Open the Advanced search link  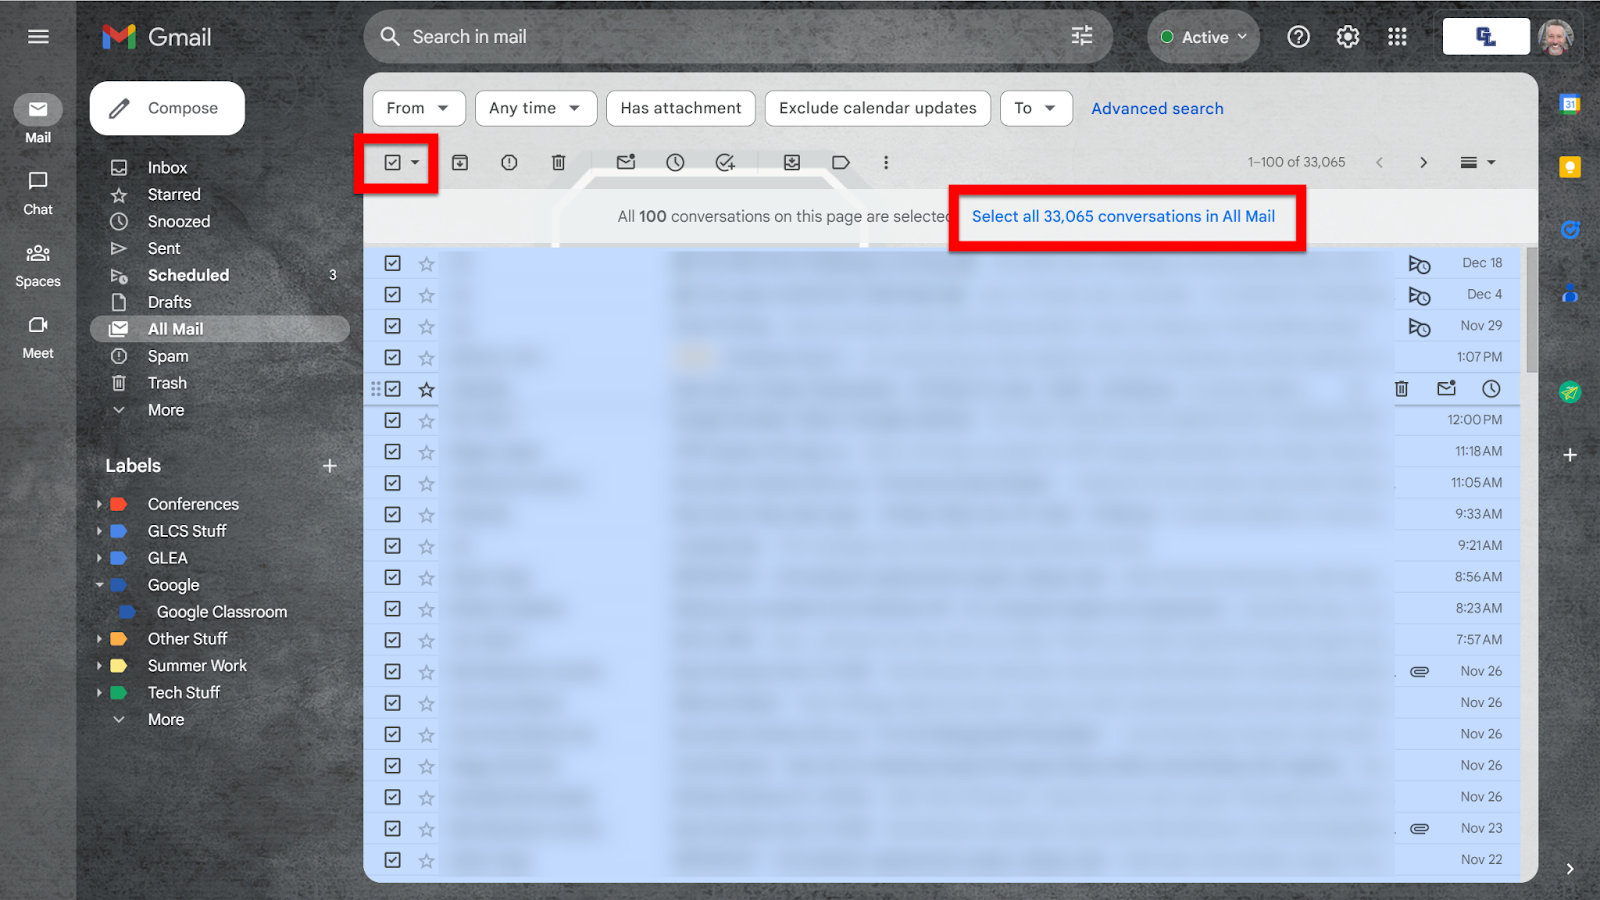(x=1157, y=108)
